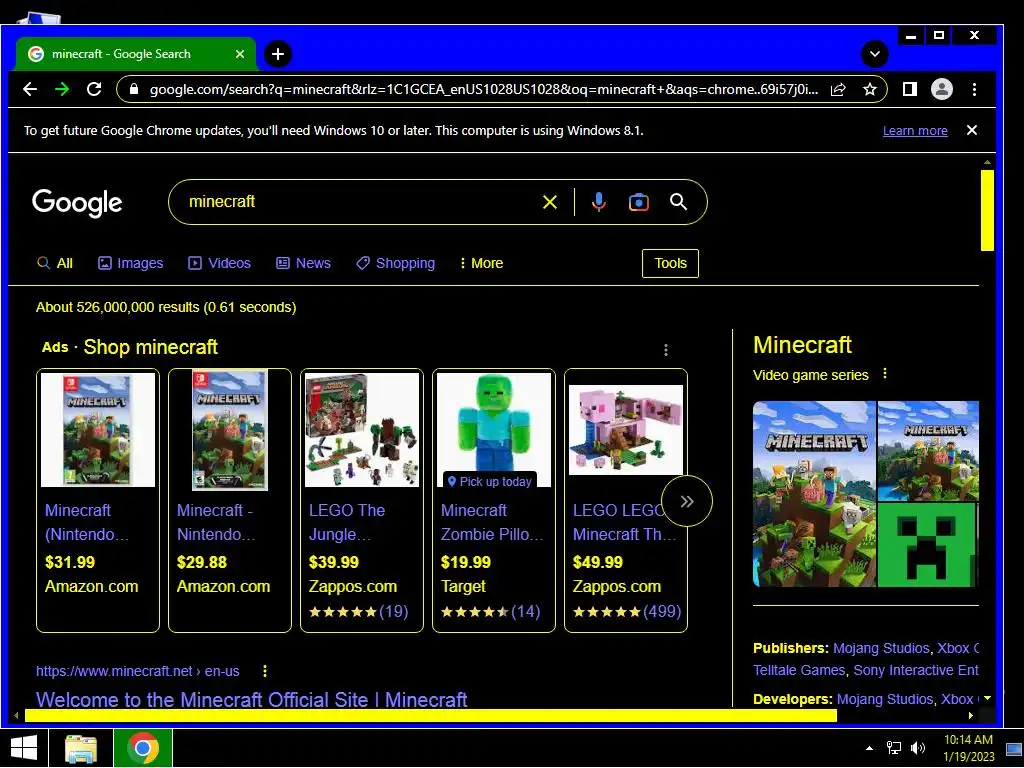Bookmark this tab with the star icon
The image size is (1024, 768).
(869, 89)
